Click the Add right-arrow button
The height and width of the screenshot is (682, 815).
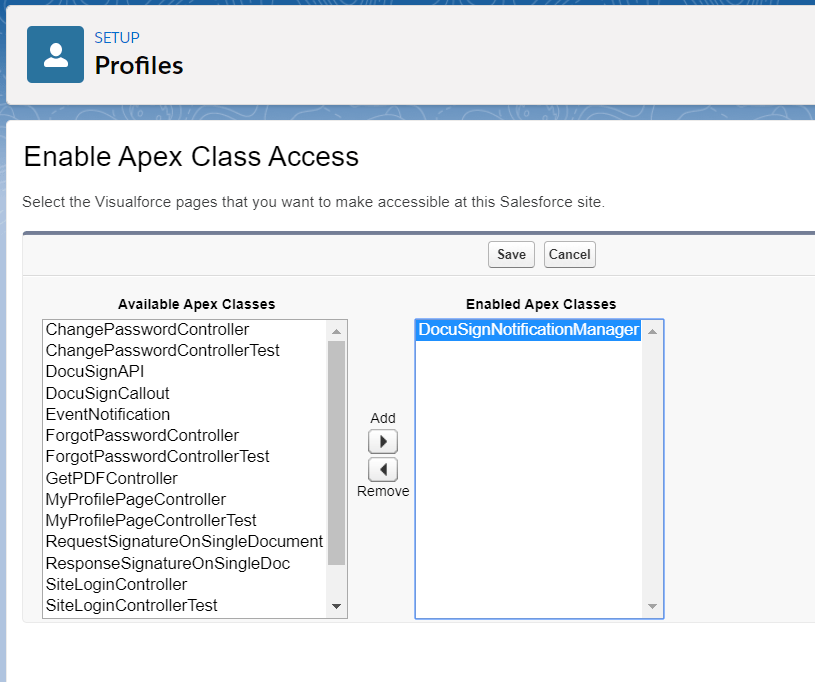click(383, 442)
